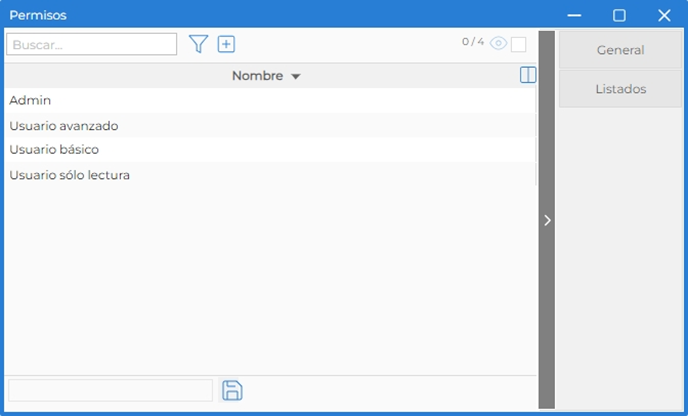
Task: Add a new permission with plus icon
Action: pos(226,44)
